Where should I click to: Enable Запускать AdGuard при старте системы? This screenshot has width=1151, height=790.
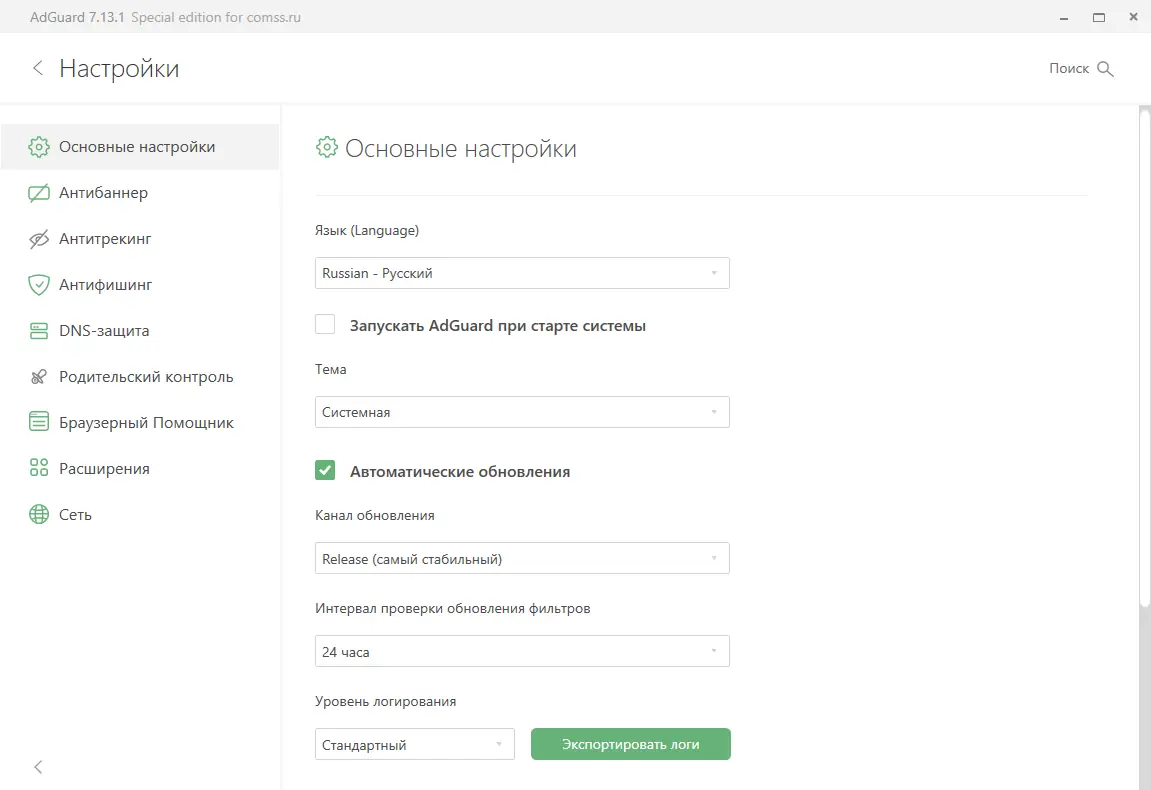point(324,324)
